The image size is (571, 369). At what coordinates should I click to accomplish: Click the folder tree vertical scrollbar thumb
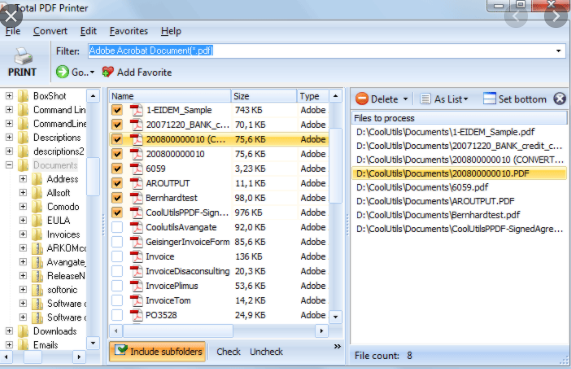coord(93,176)
